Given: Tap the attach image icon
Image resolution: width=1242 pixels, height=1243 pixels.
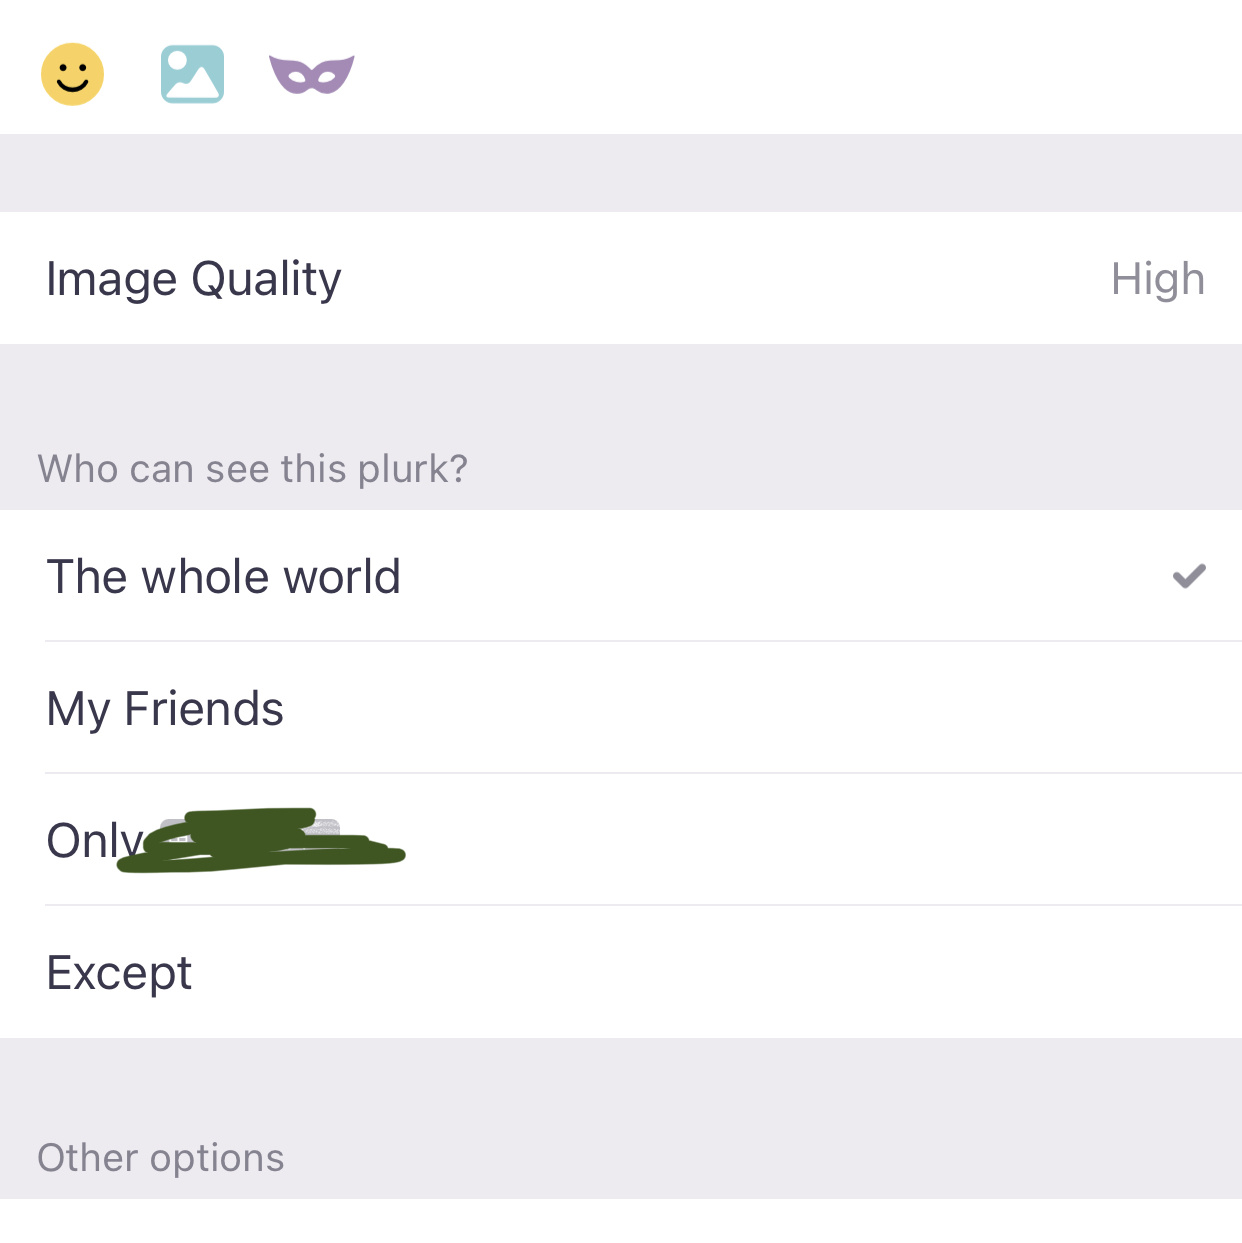Looking at the screenshot, I should 192,74.
